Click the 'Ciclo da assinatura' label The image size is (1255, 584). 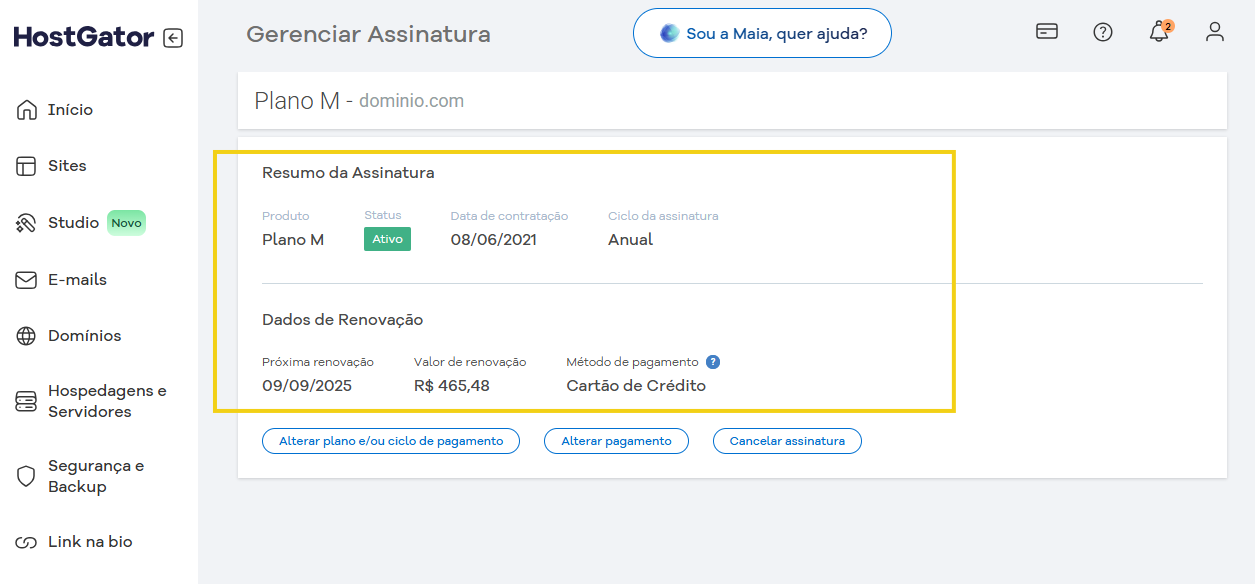coord(663,216)
